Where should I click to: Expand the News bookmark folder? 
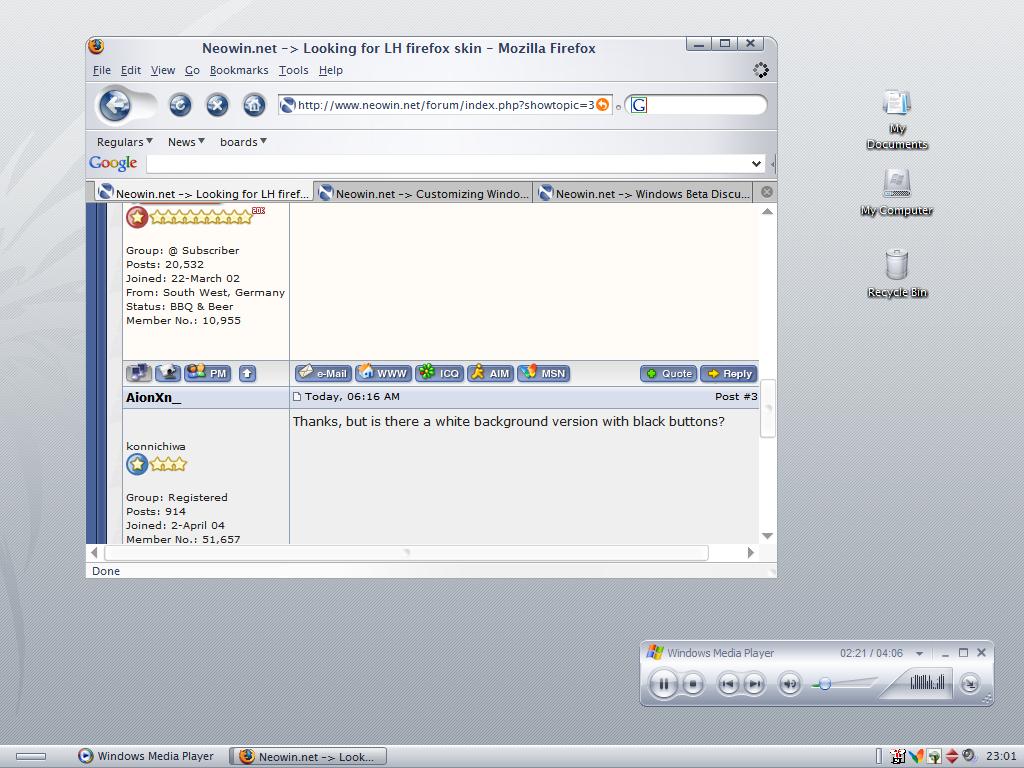(186, 142)
